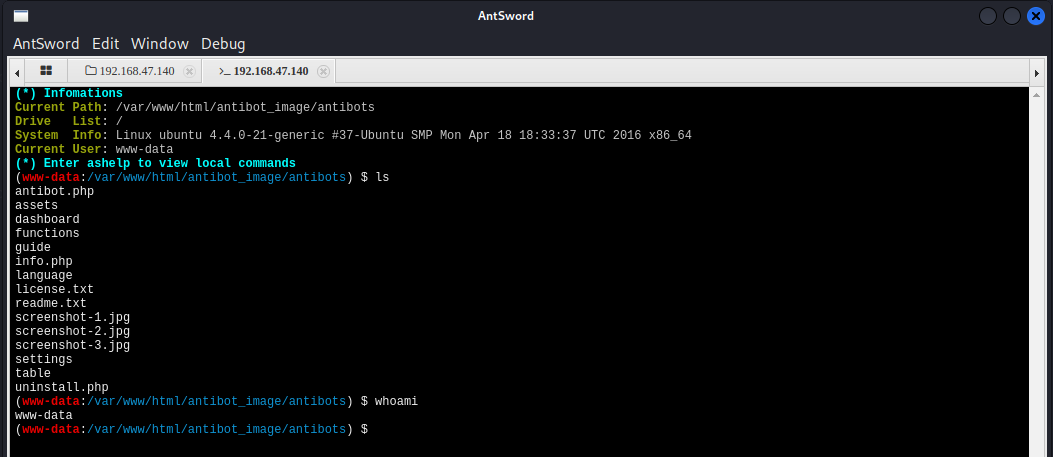Close the AntSword window
1053x457 pixels.
pos(1036,16)
